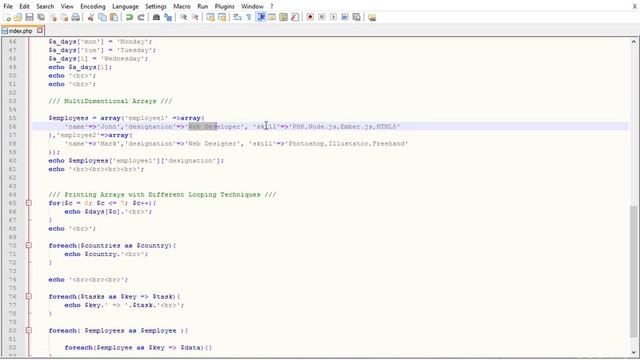Image resolution: width=640 pixels, height=360 pixels.
Task: Open the Encoding menu
Action: tap(93, 6)
